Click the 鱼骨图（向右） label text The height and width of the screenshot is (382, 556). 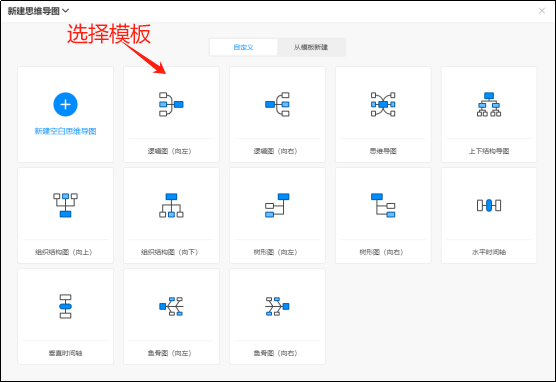[276, 353]
